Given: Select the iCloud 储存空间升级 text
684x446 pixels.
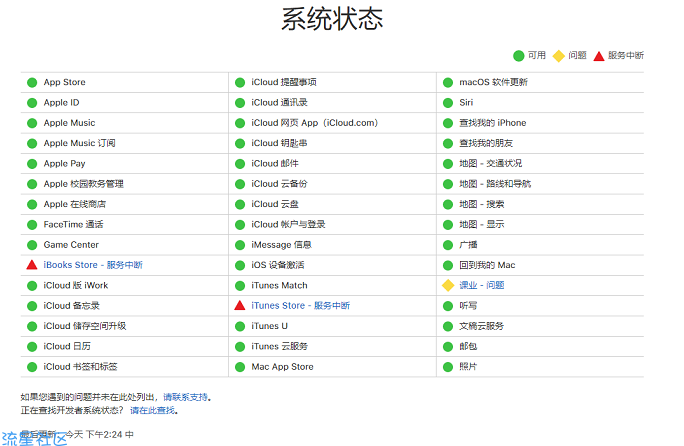Looking at the screenshot, I should click(85, 326).
